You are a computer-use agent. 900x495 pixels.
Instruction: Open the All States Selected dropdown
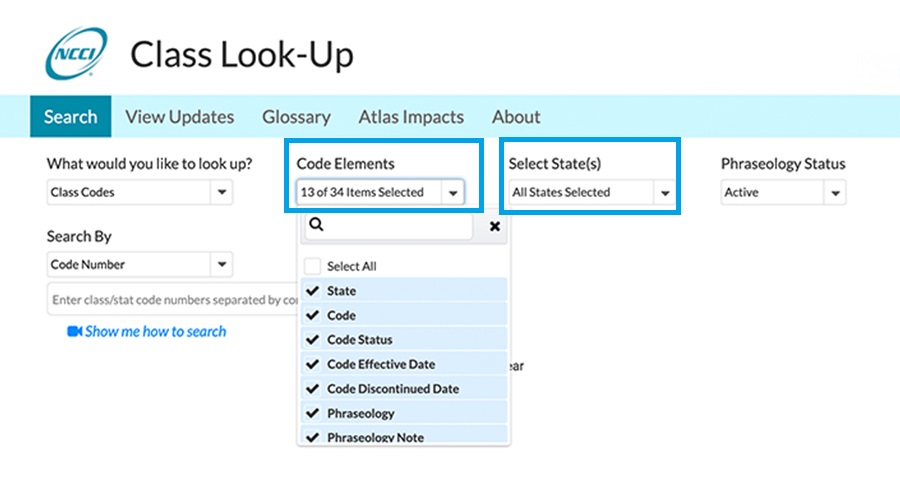click(x=592, y=192)
